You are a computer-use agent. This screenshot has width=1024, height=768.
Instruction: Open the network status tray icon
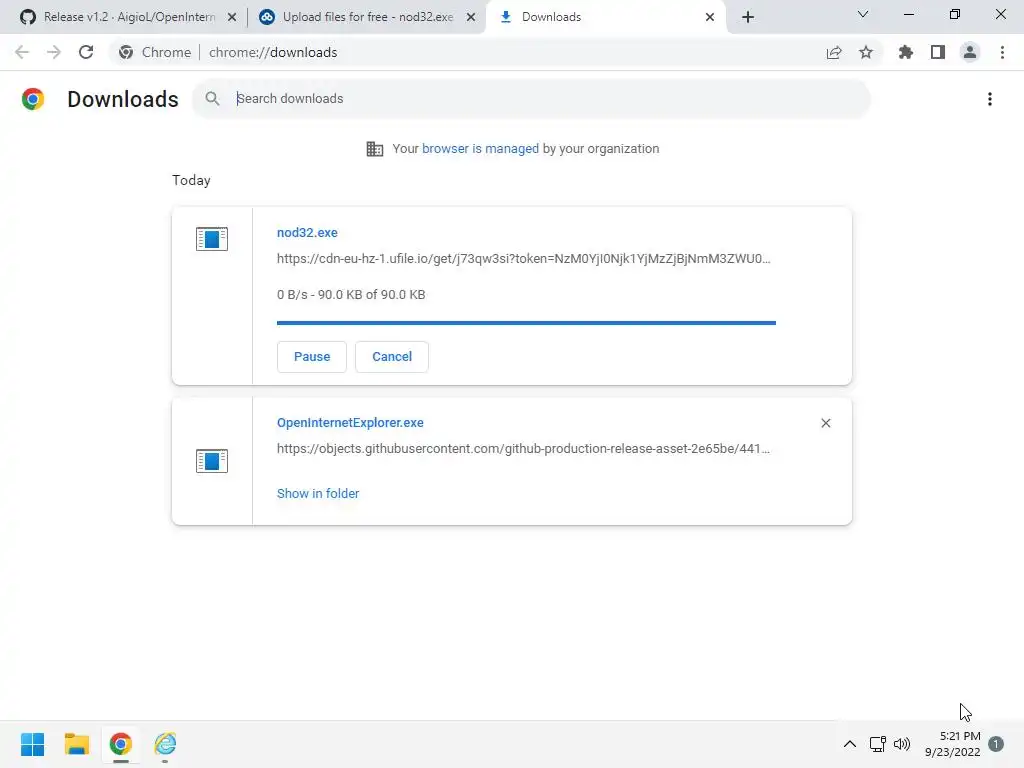coord(878,744)
